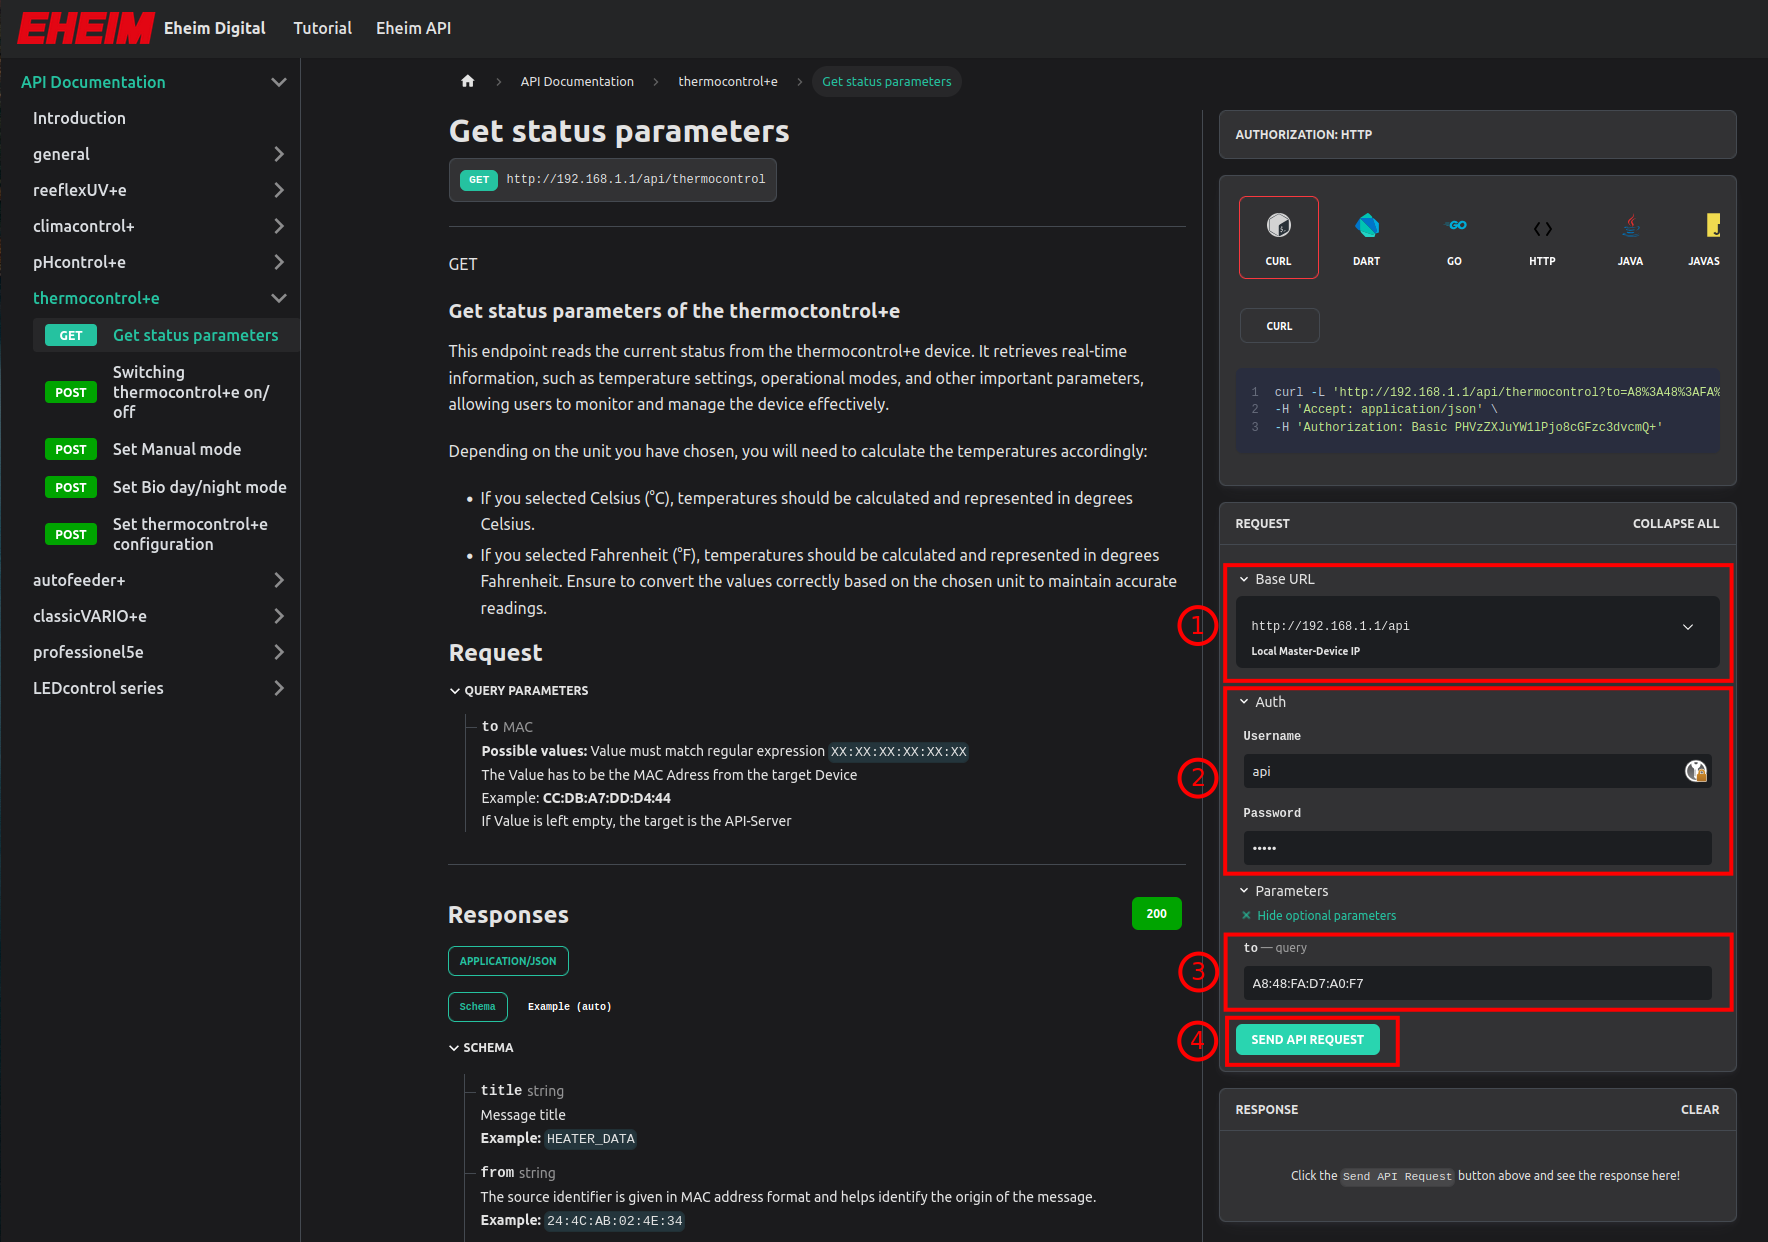Viewport: 1768px width, 1242px height.
Task: Select the Dart language icon
Action: [x=1366, y=237]
